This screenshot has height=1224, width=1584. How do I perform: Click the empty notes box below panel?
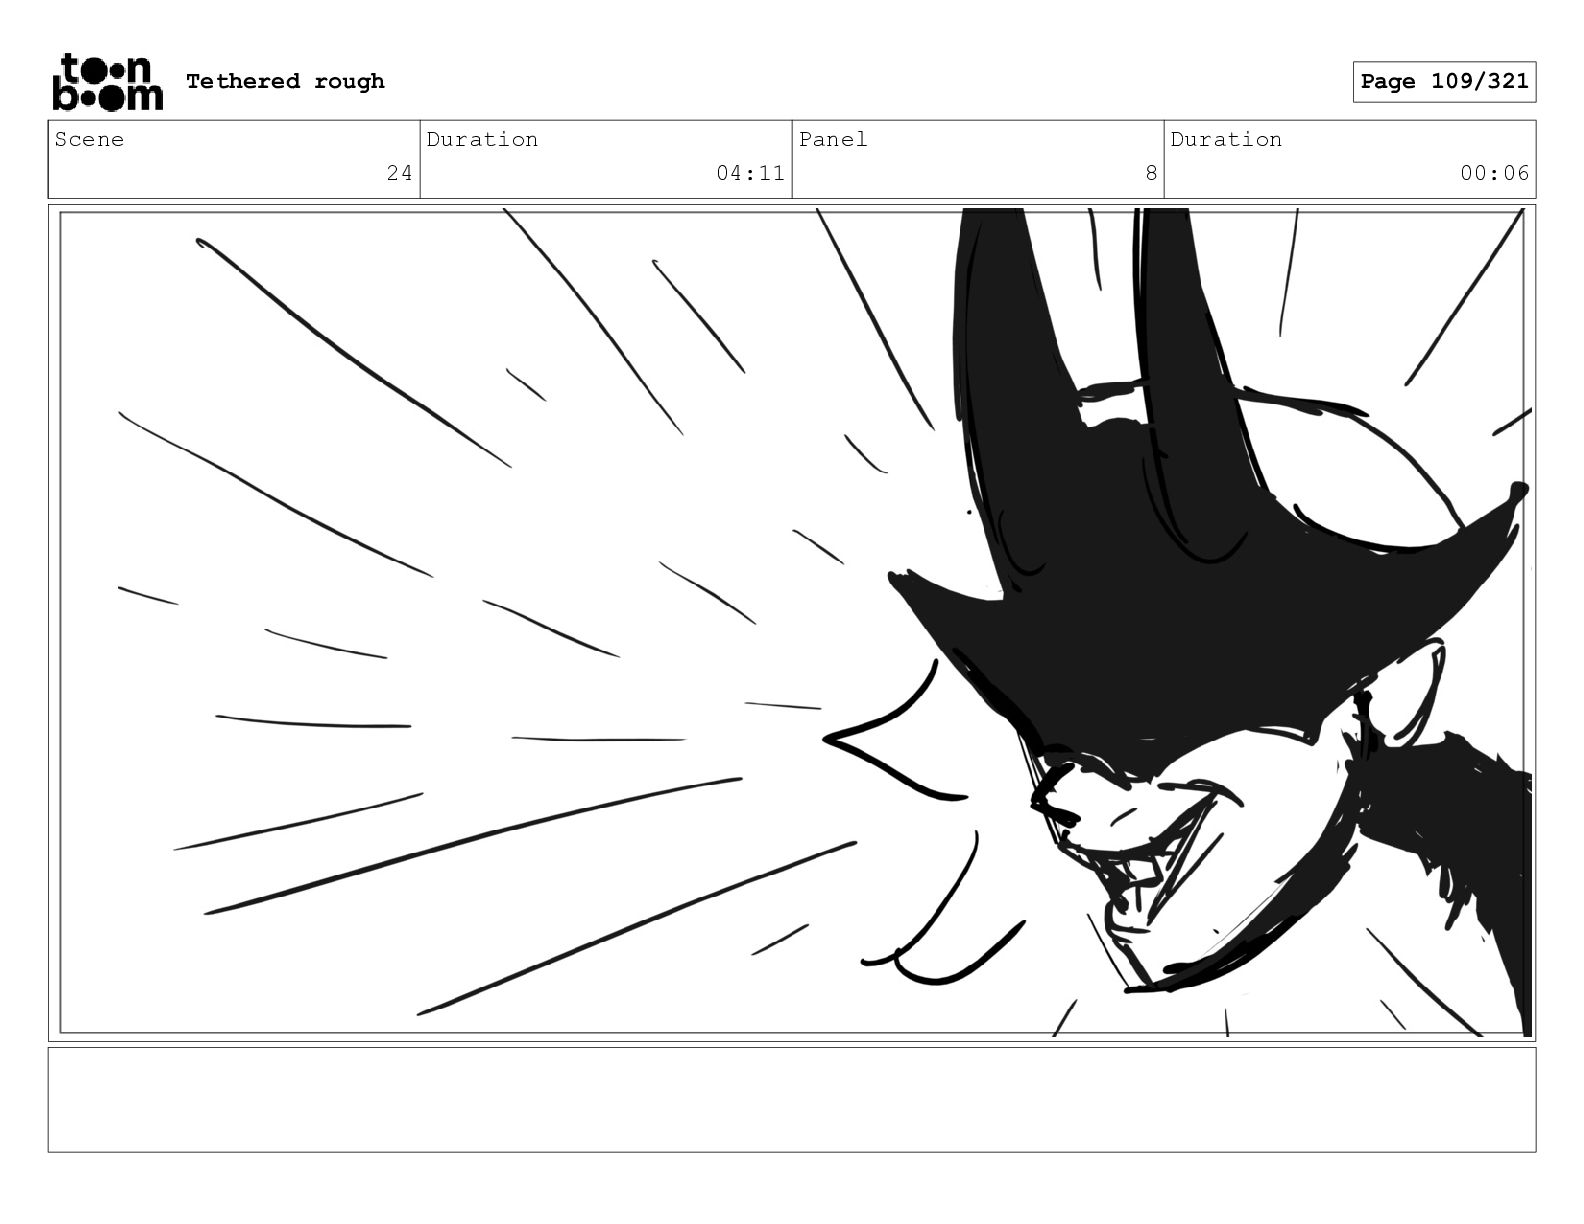792,1099
